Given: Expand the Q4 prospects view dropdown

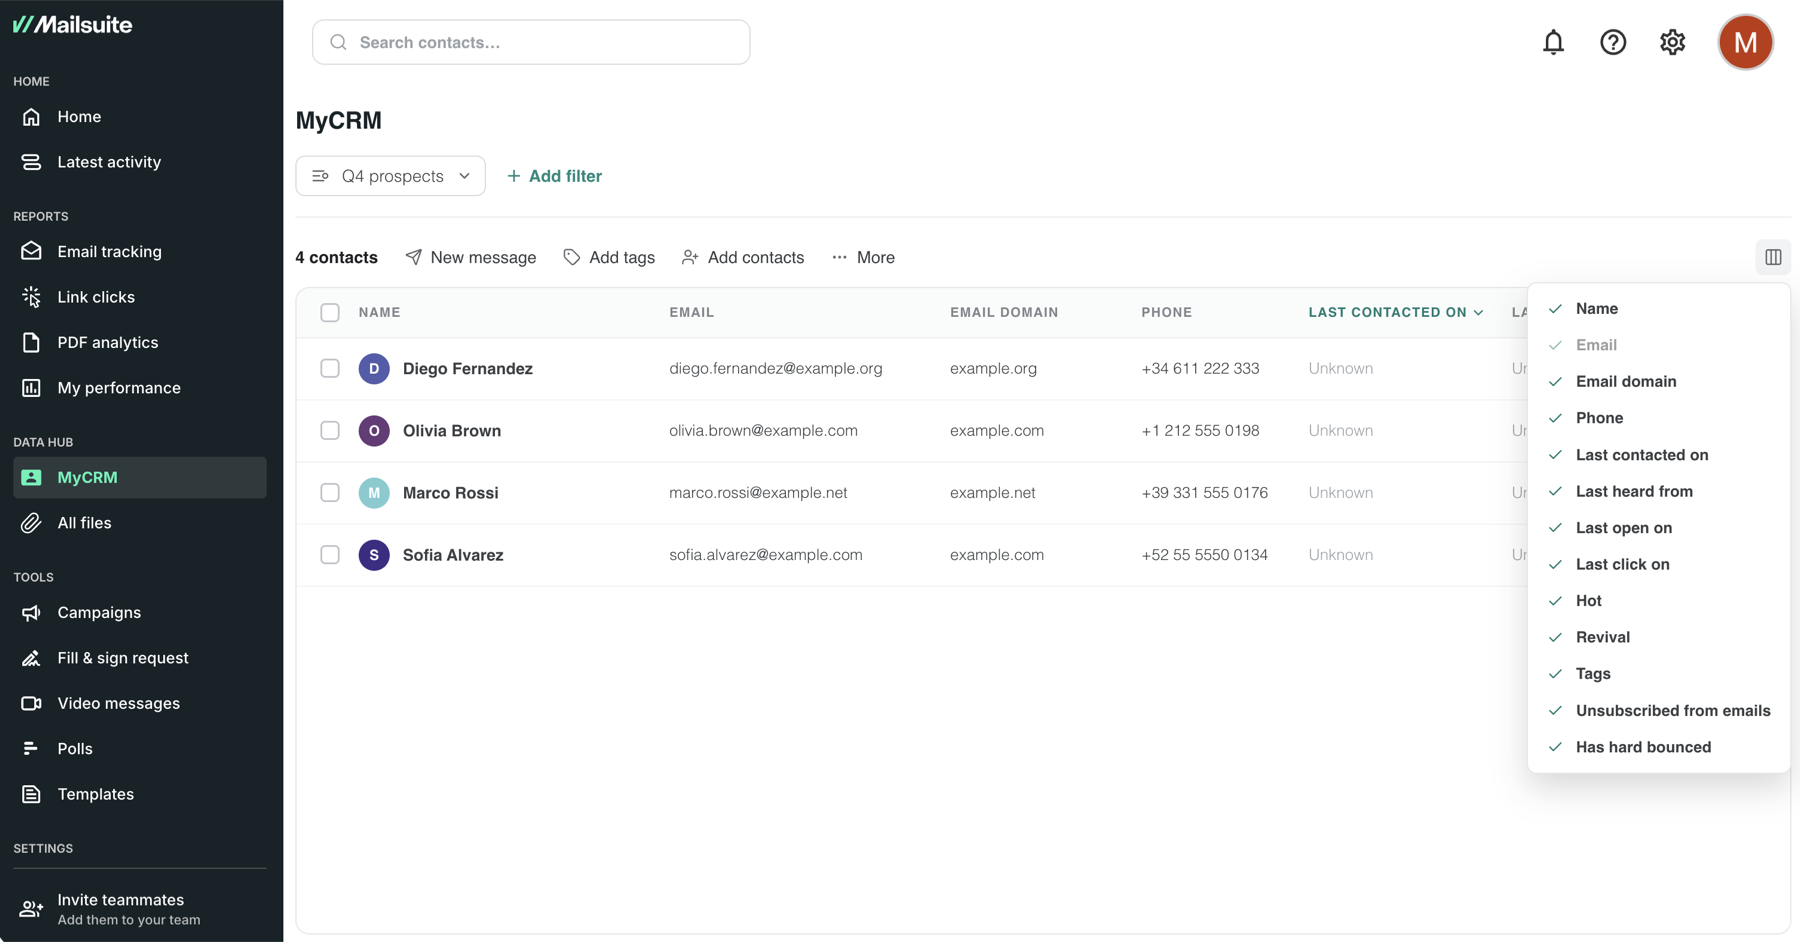Looking at the screenshot, I should [391, 176].
